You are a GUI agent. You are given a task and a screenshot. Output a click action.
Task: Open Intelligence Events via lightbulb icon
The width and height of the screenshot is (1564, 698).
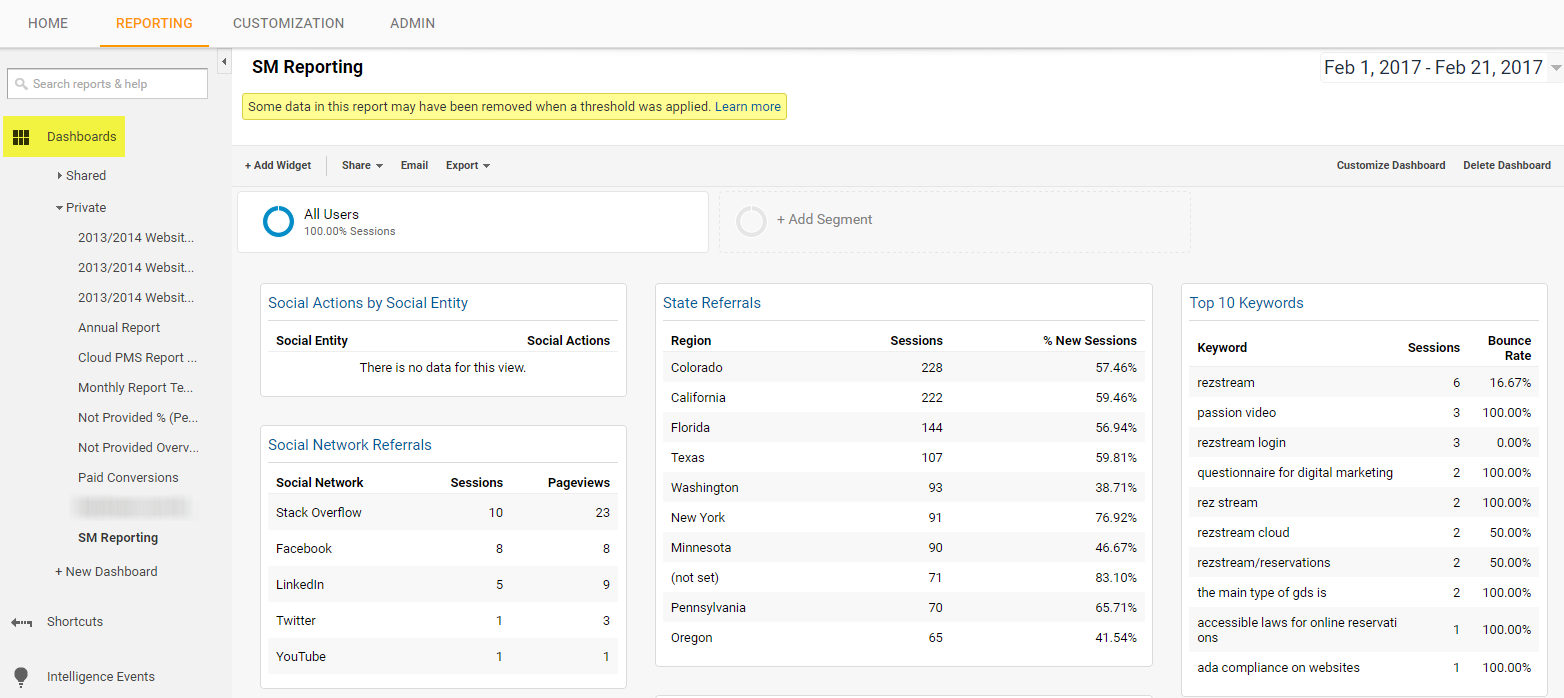pyautogui.click(x=21, y=677)
